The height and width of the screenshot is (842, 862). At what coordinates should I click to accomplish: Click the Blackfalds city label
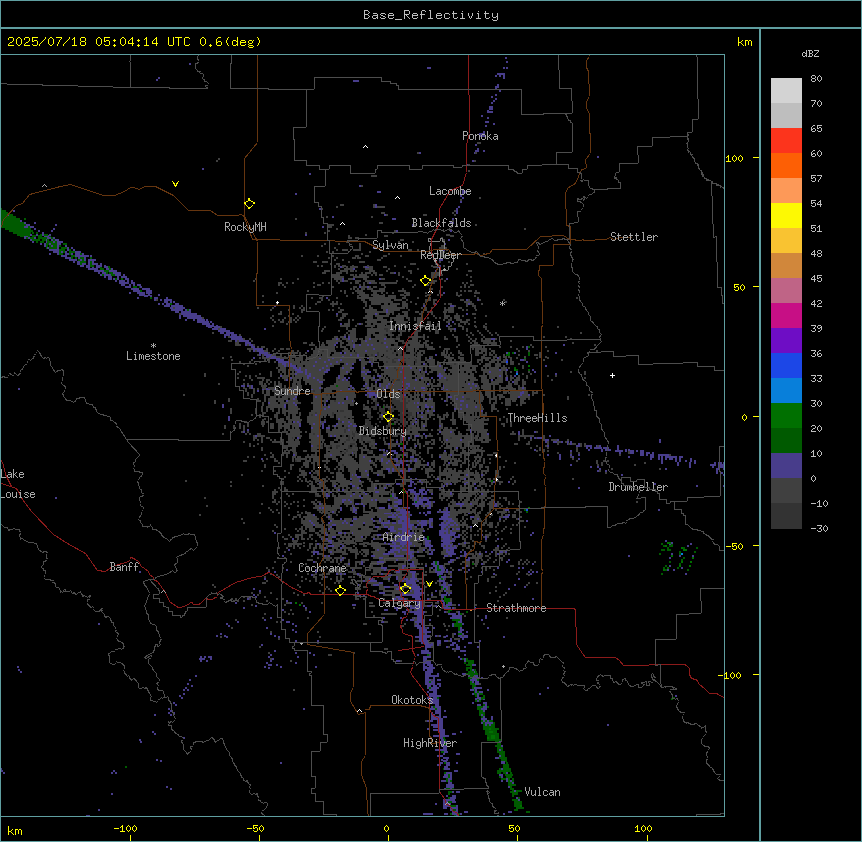pyautogui.click(x=441, y=223)
